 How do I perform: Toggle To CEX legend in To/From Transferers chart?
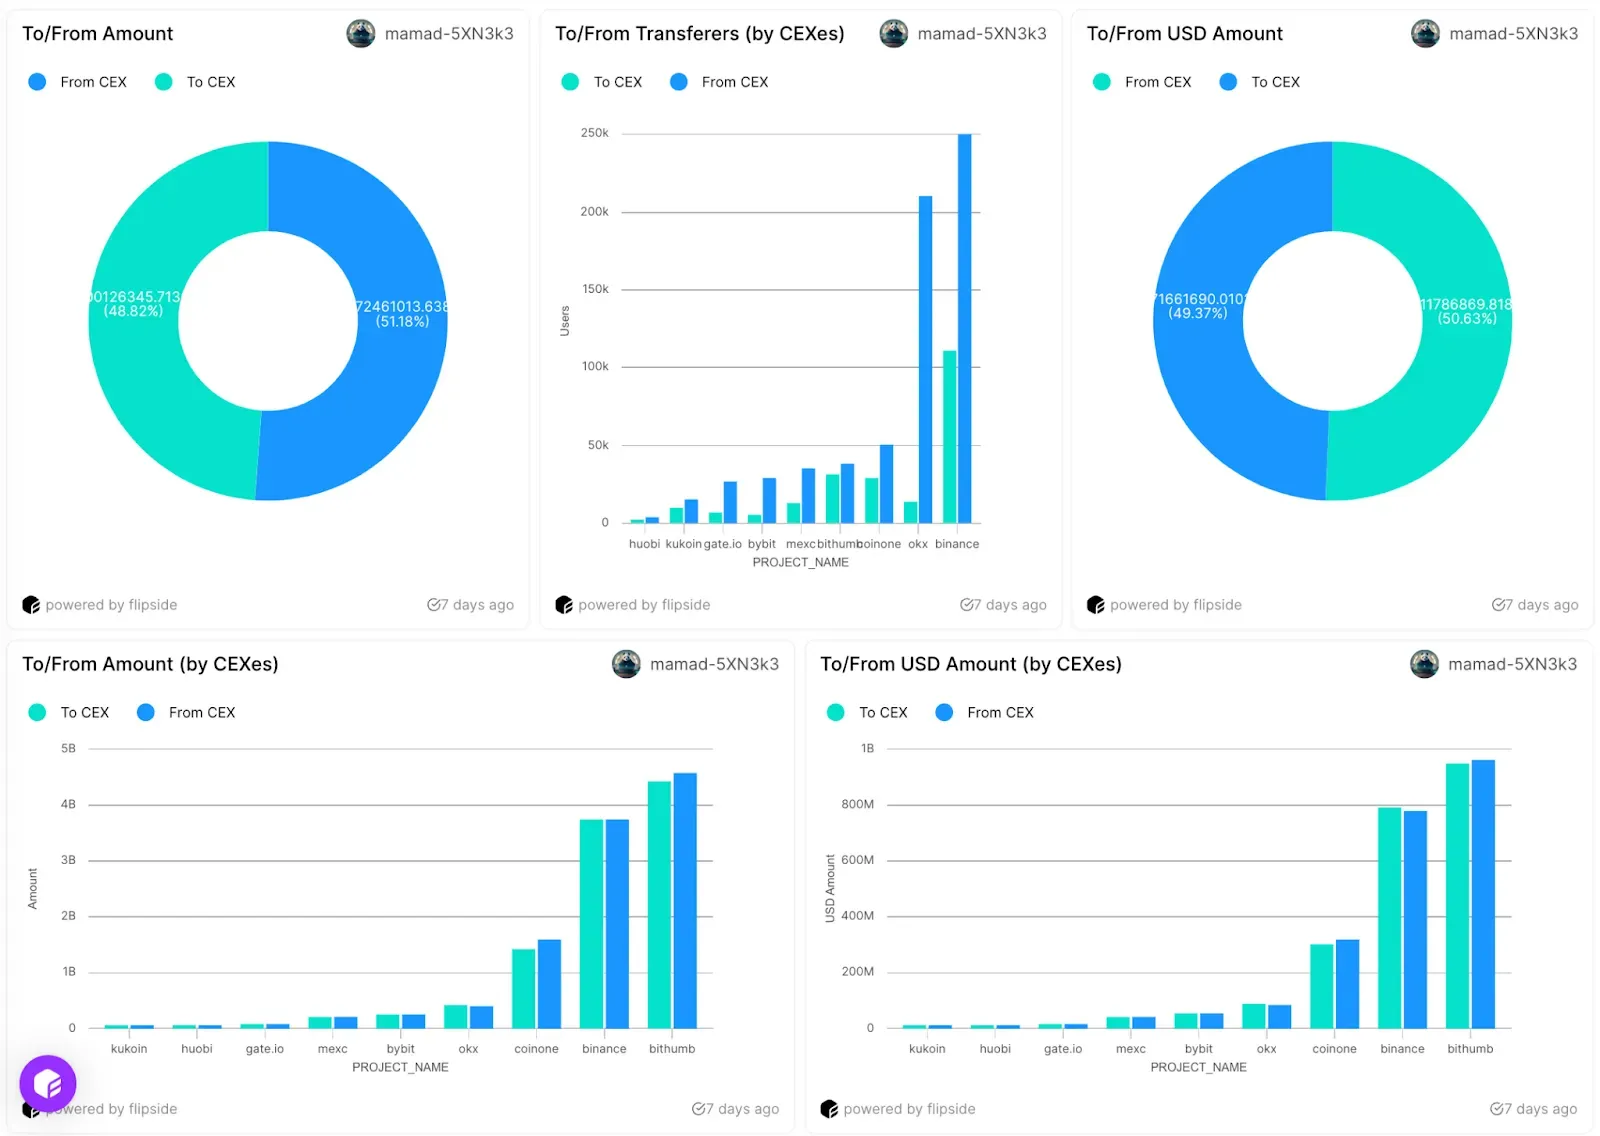tap(602, 82)
